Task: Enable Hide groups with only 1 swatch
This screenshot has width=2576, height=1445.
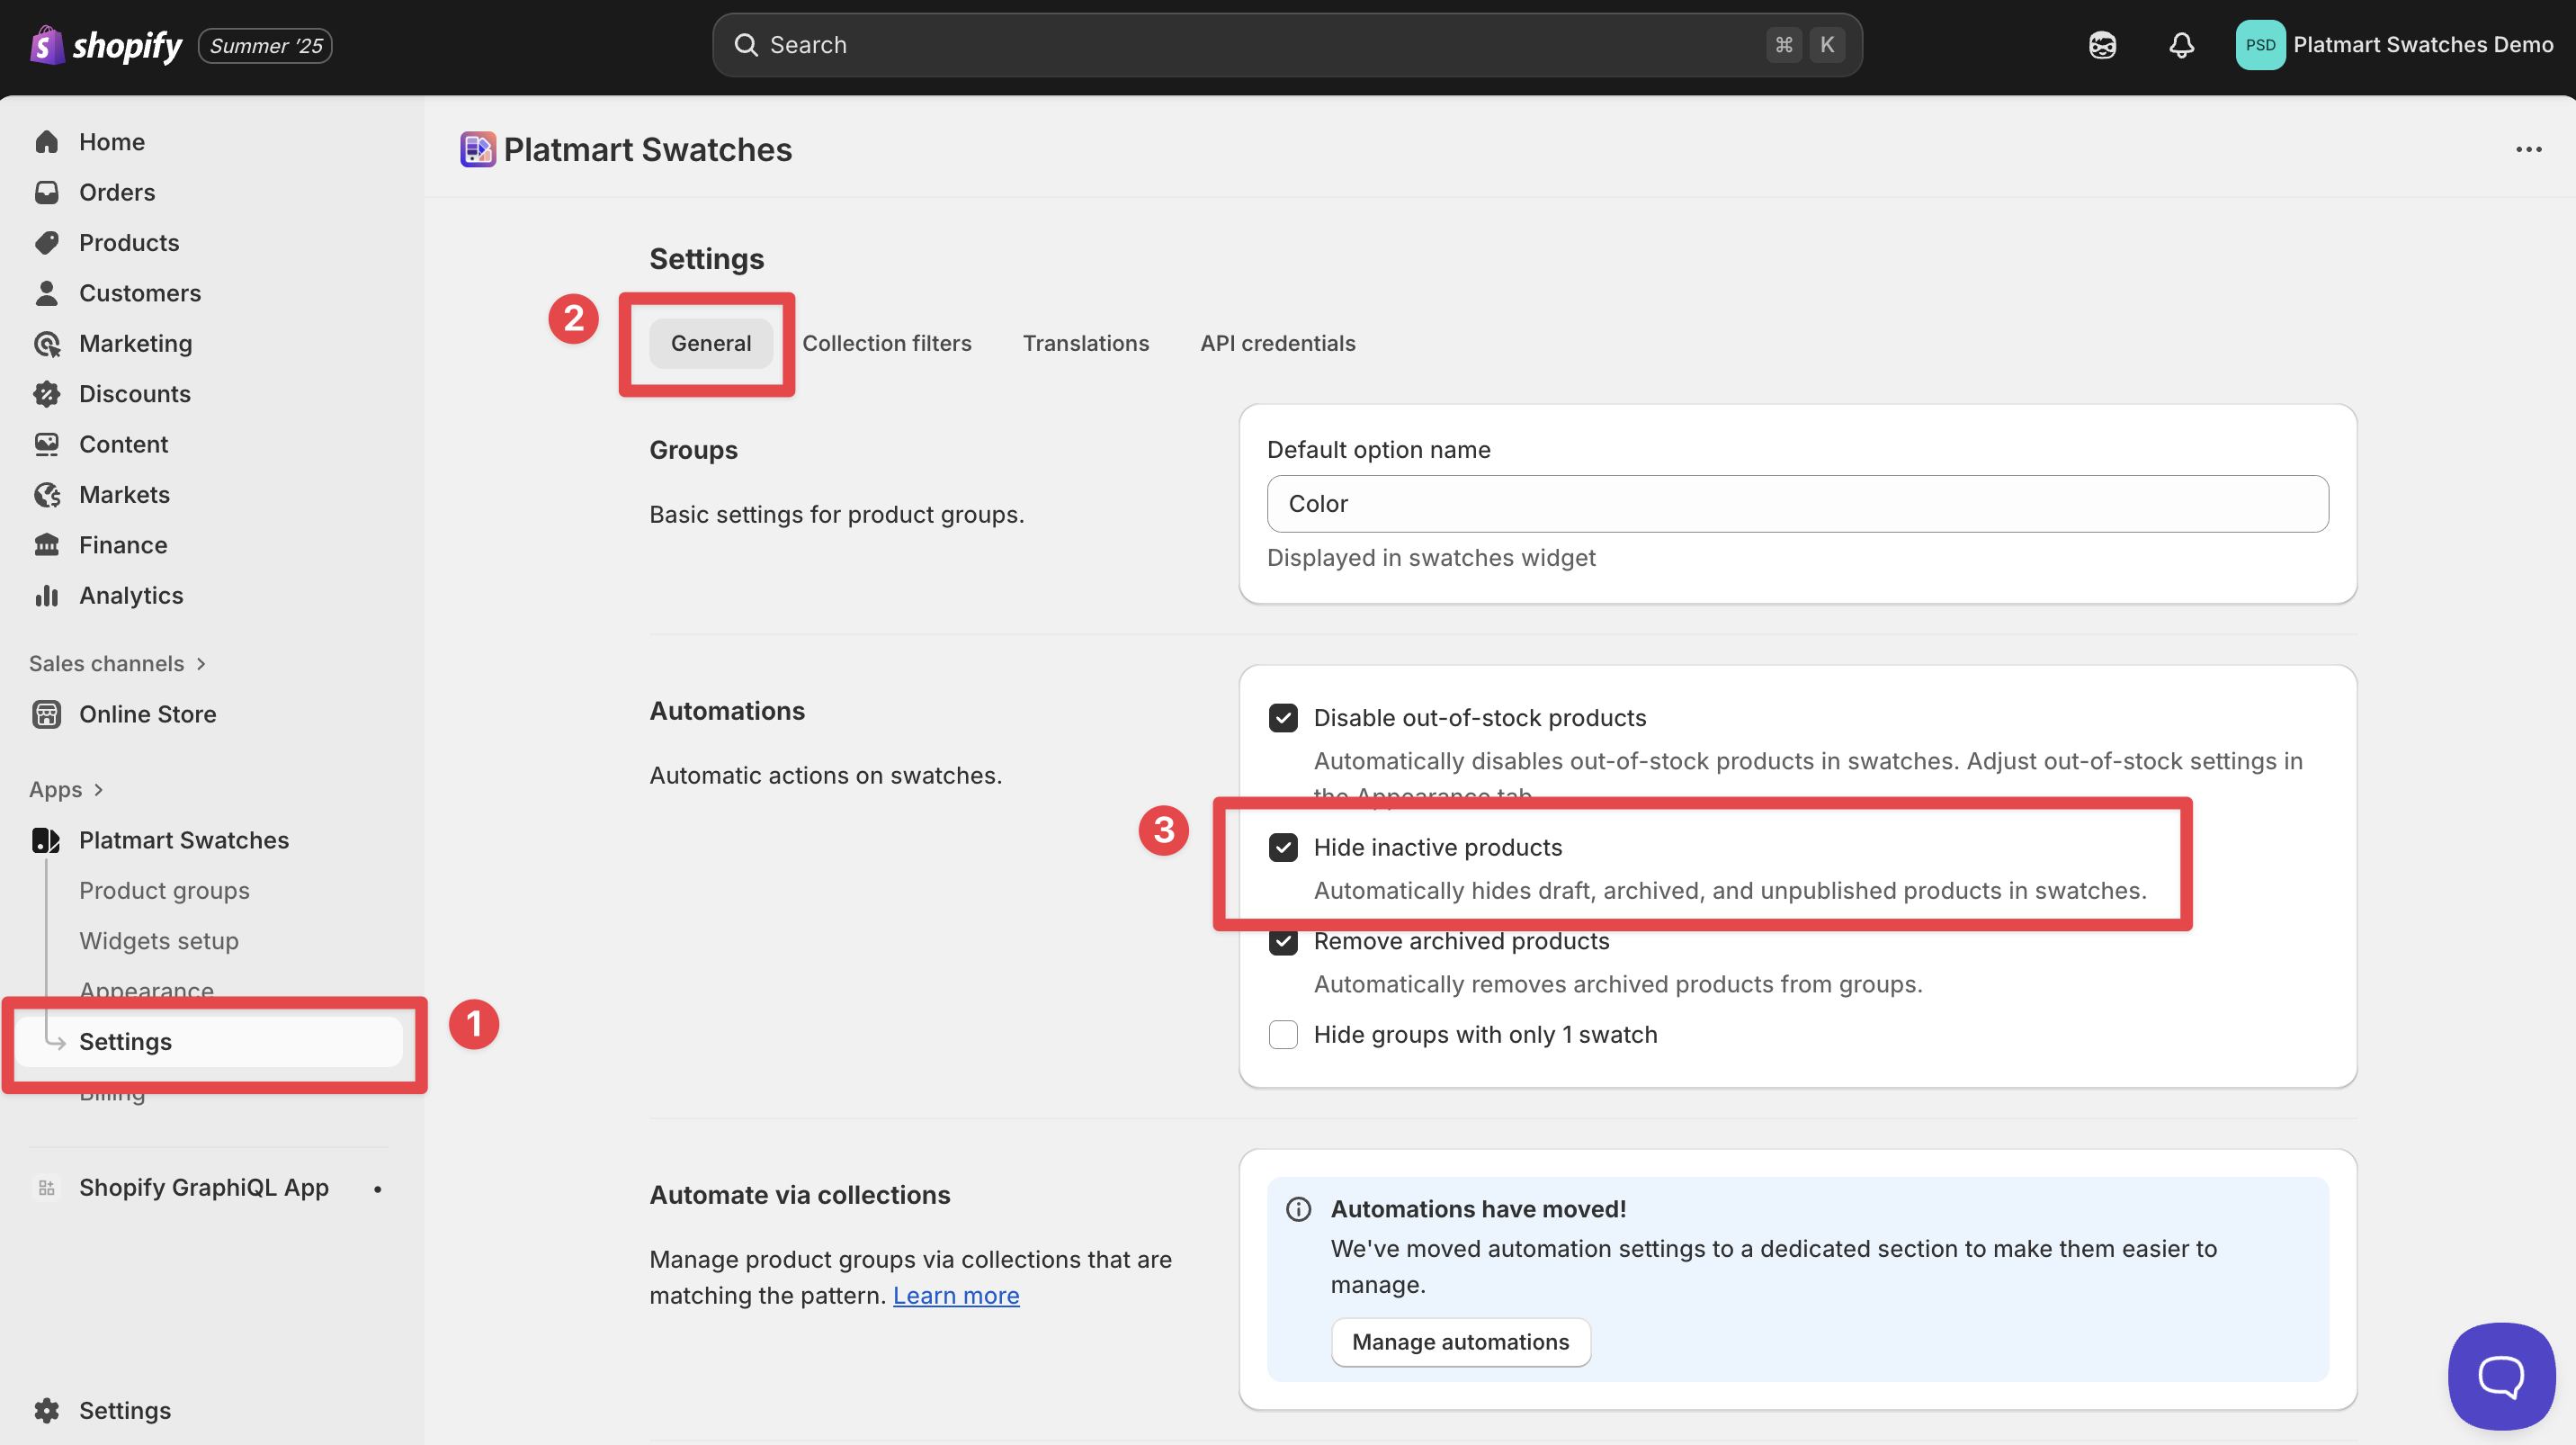Action: coord(1283,1034)
